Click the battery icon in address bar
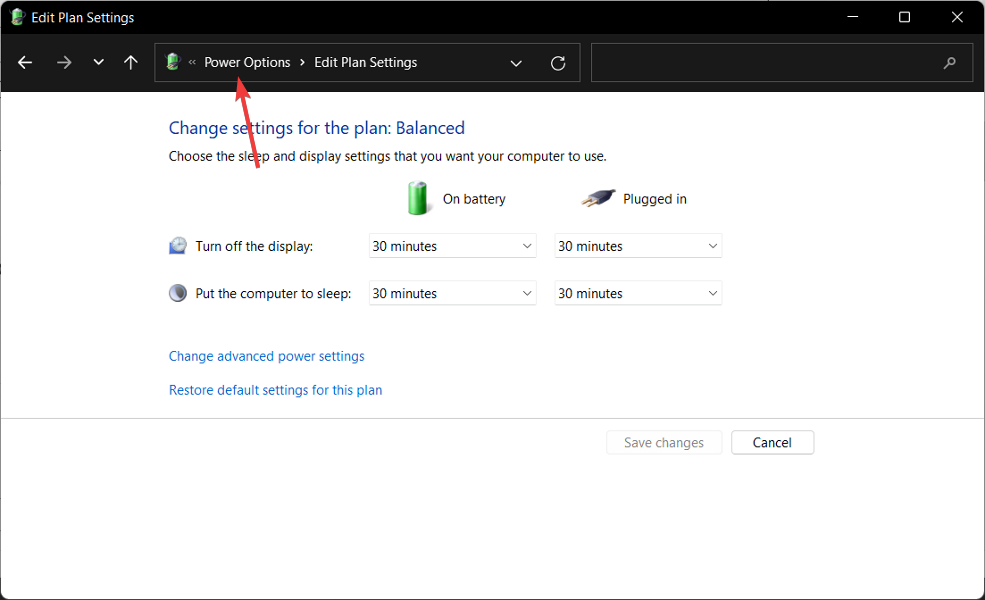This screenshot has height=600, width=985. [x=173, y=62]
